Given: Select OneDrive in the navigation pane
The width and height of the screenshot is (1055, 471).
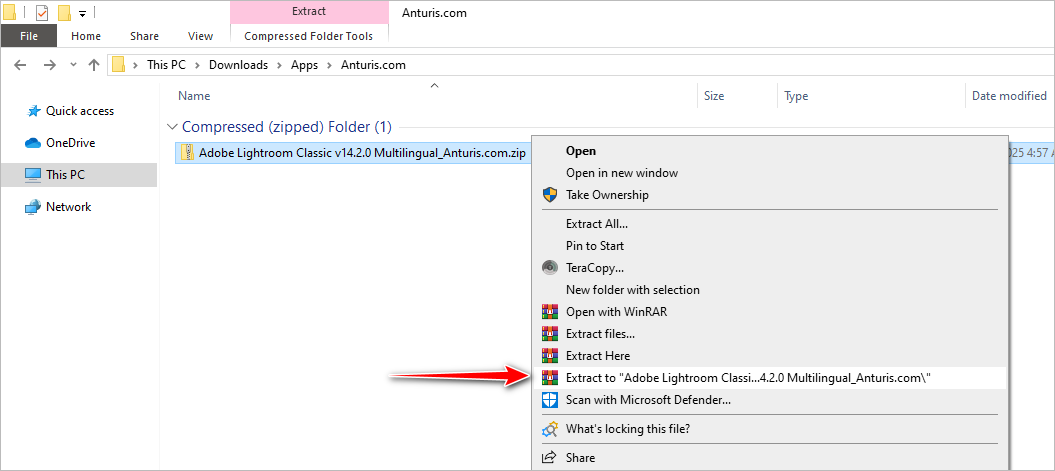Looking at the screenshot, I should [70, 143].
